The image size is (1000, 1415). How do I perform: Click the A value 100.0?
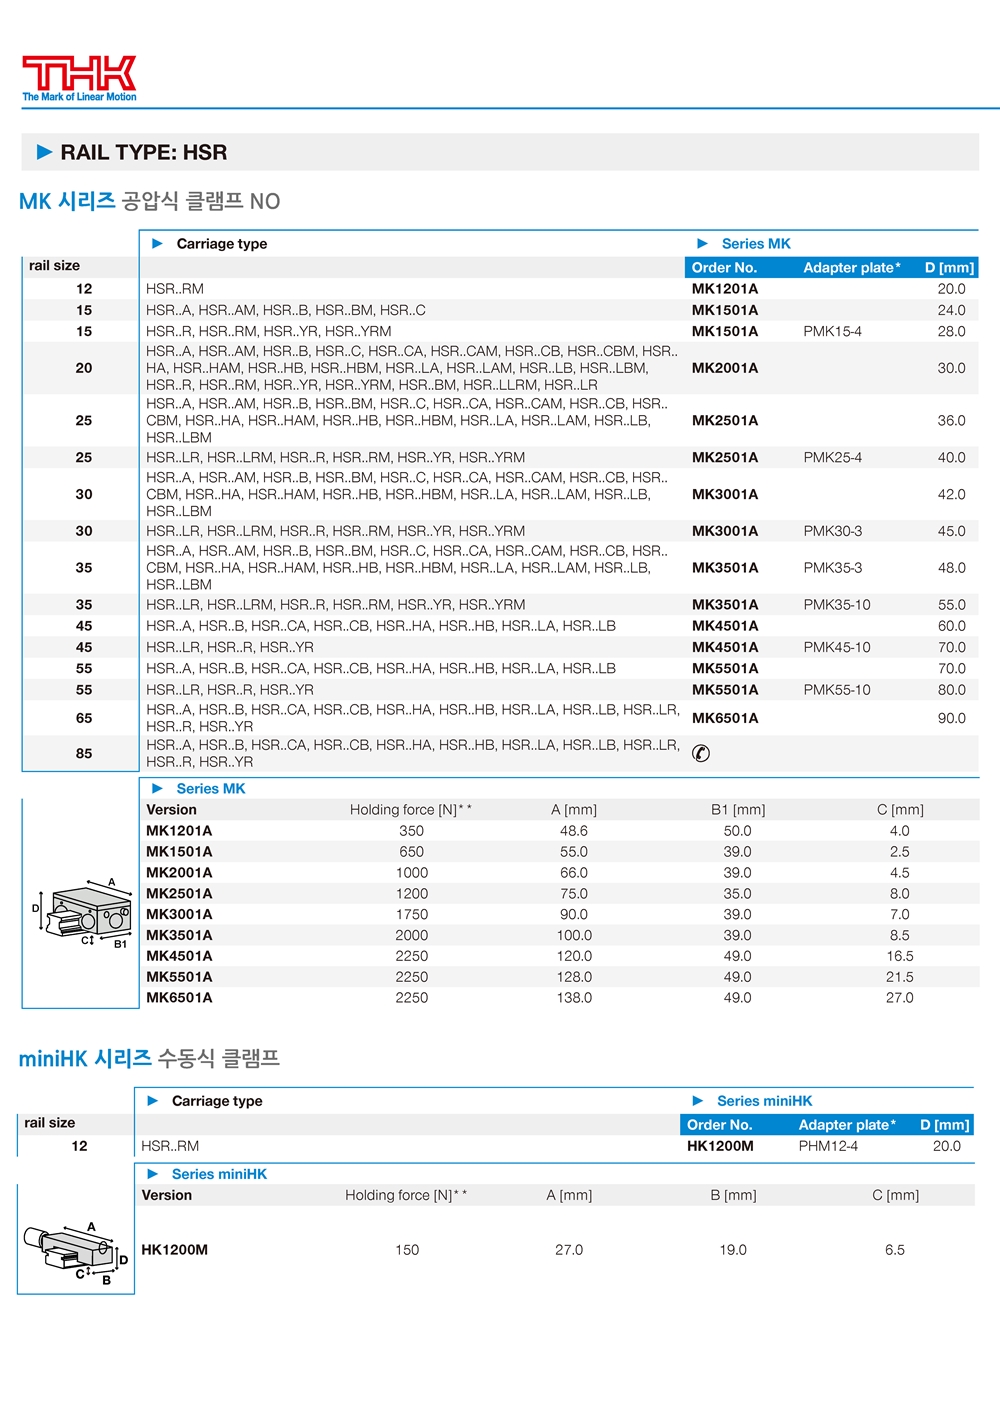574,935
